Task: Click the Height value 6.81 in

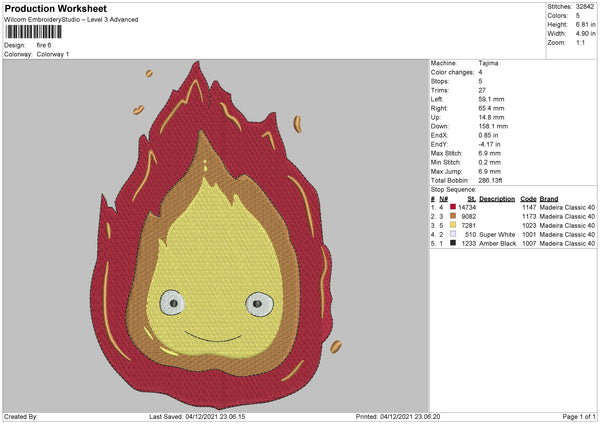Action: point(585,24)
